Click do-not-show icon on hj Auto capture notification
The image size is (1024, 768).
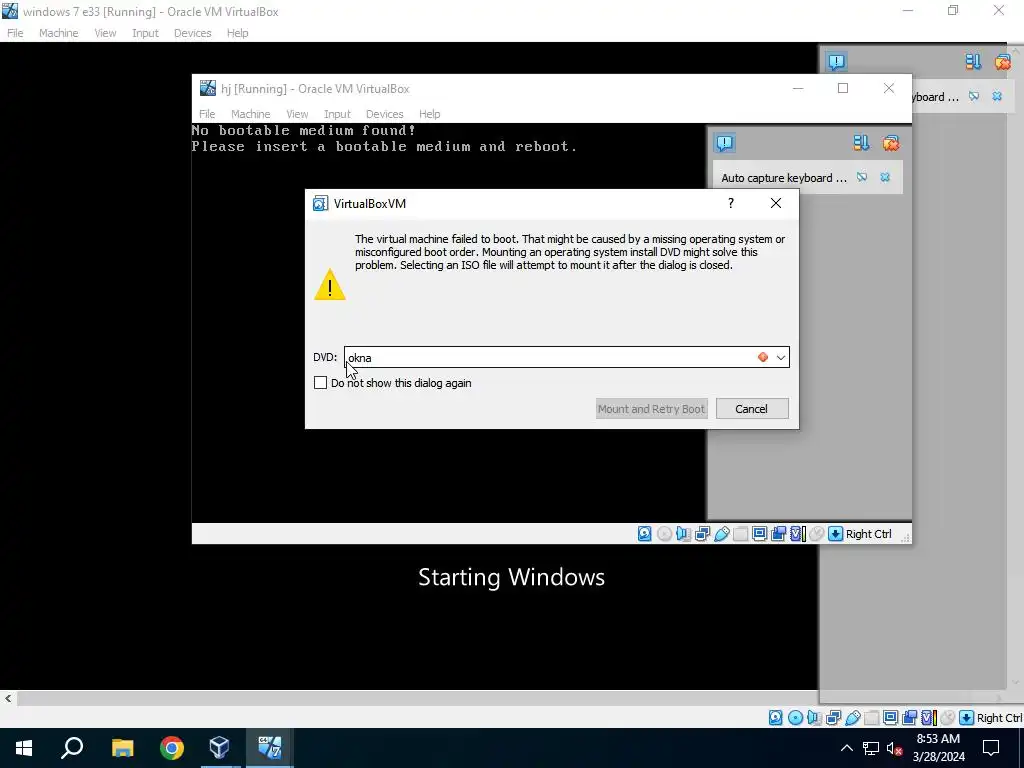[x=862, y=177]
